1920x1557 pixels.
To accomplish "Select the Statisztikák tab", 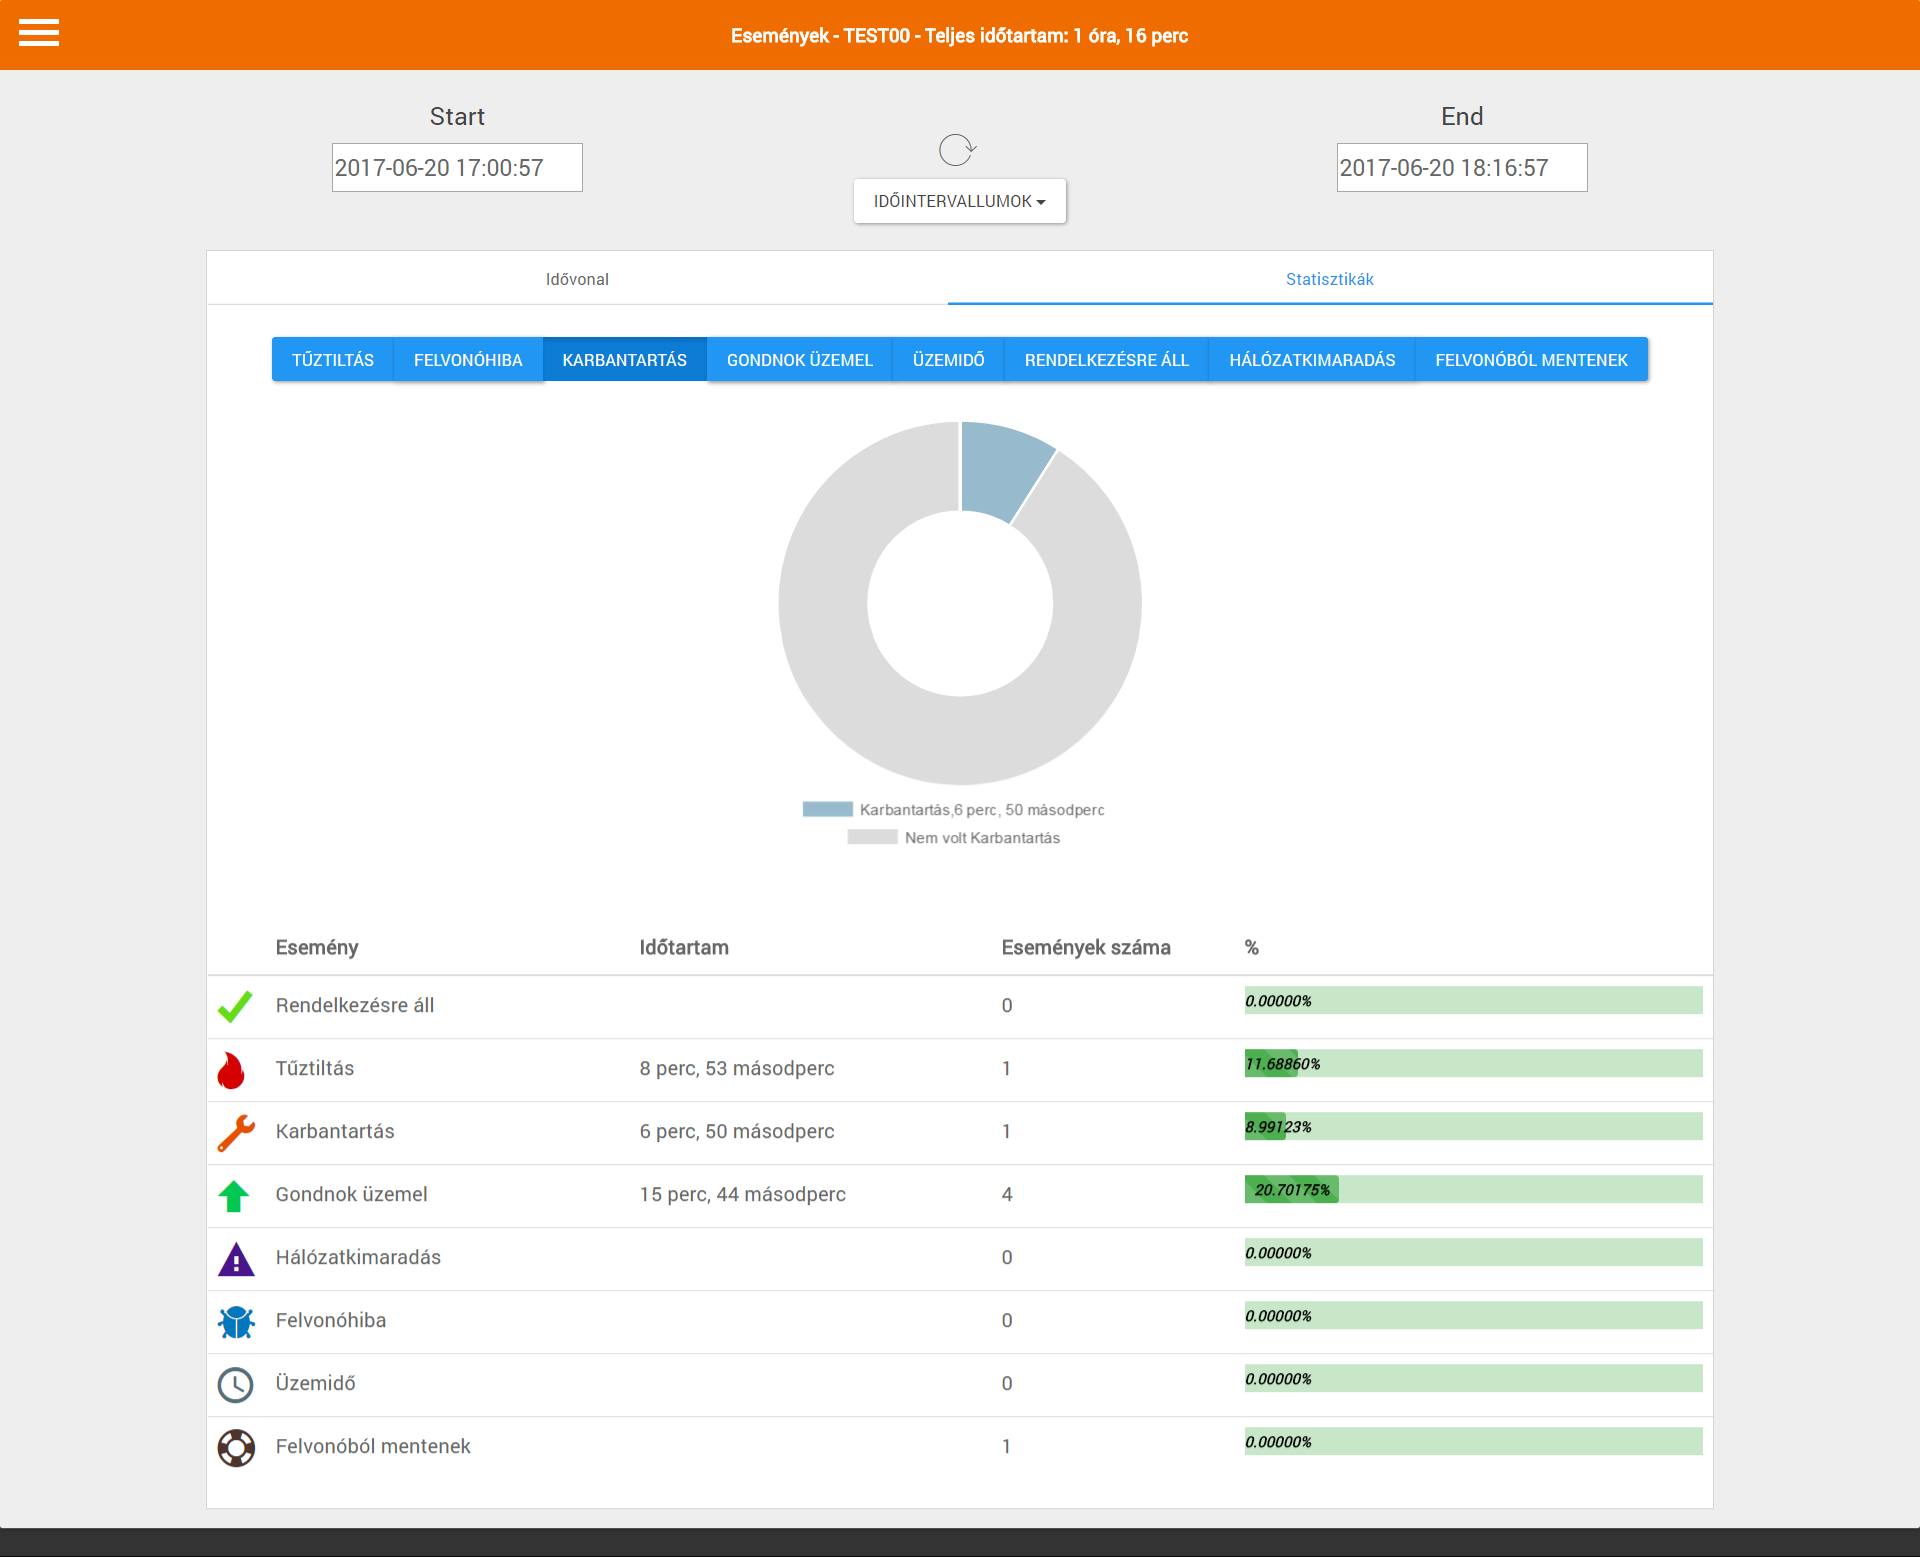I will pyautogui.click(x=1329, y=279).
